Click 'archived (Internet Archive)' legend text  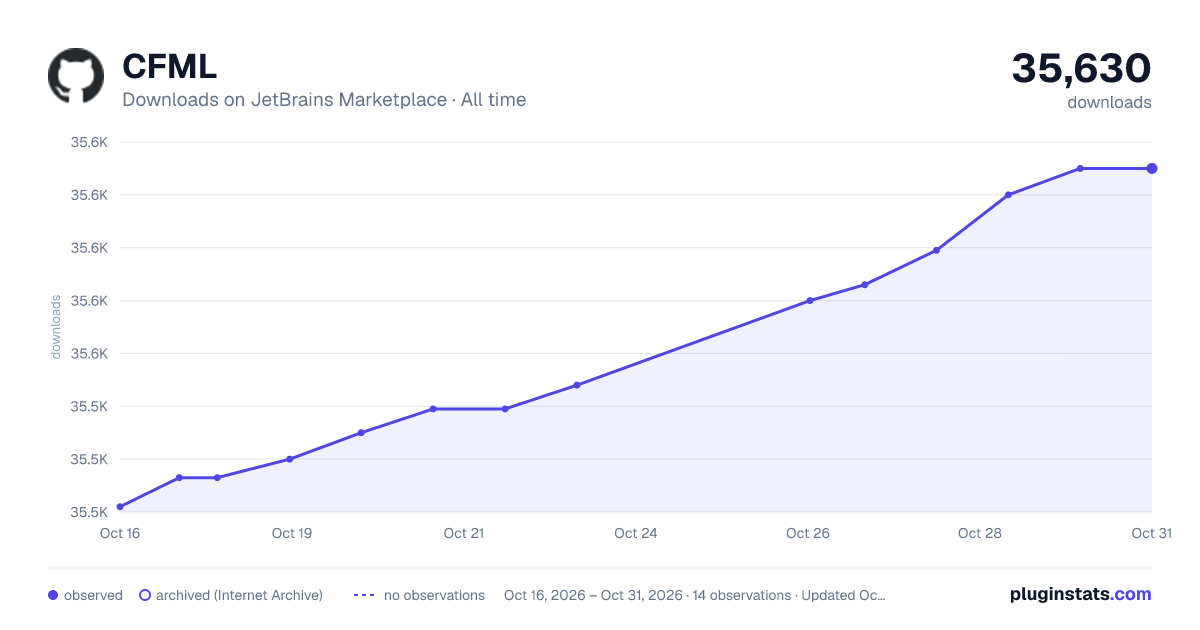(239, 595)
